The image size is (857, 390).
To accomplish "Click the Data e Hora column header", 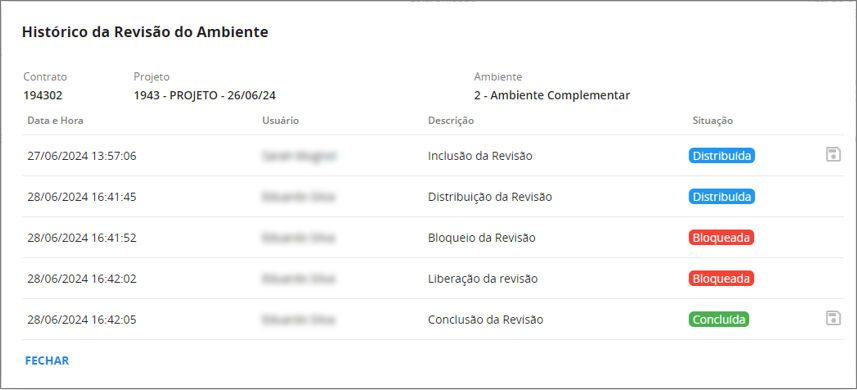I will point(55,121).
